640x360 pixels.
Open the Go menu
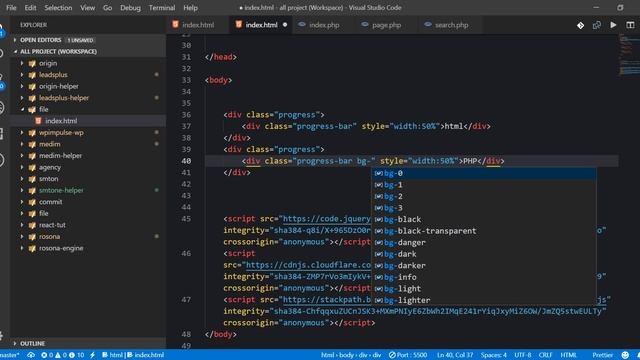pos(107,7)
